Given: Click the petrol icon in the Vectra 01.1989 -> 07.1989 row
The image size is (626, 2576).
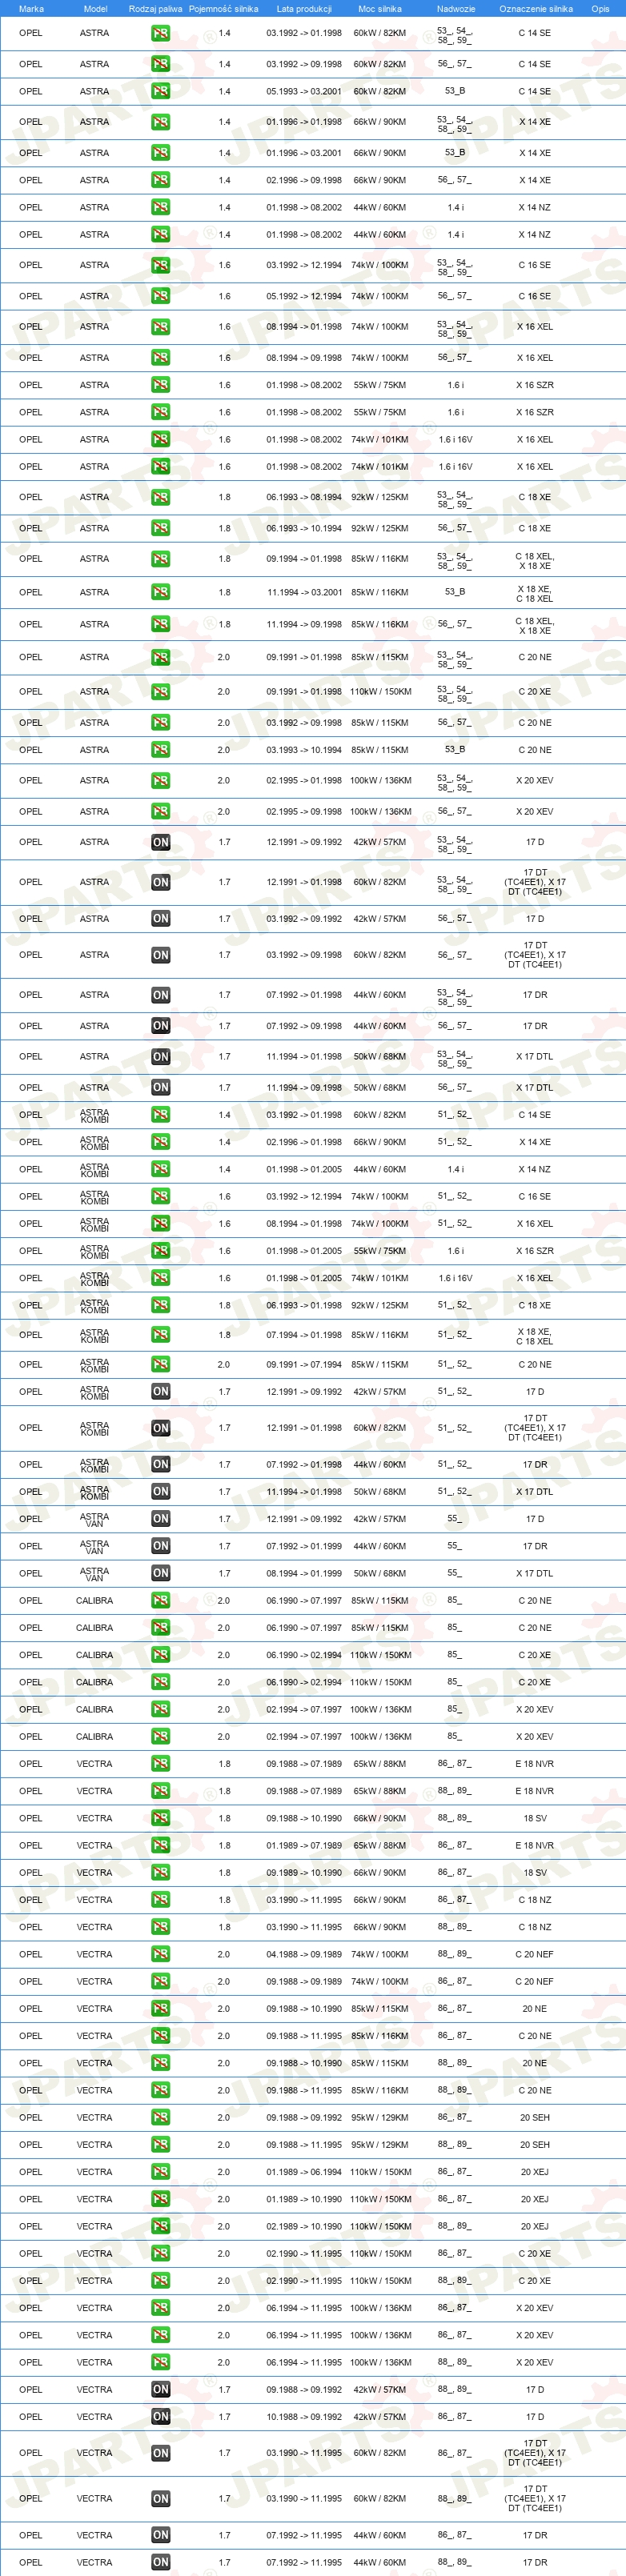Looking at the screenshot, I should point(160,1845).
